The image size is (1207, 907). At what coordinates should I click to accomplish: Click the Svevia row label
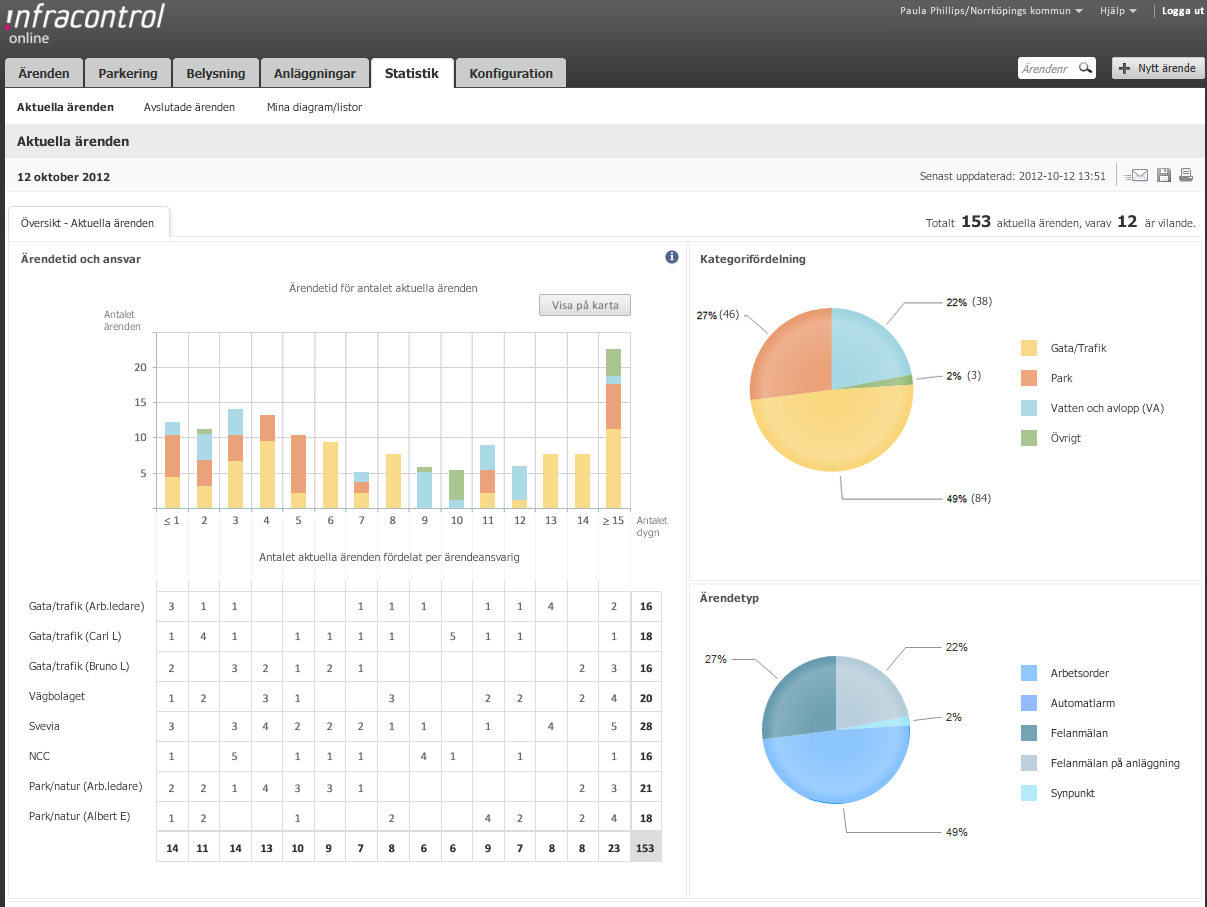45,726
